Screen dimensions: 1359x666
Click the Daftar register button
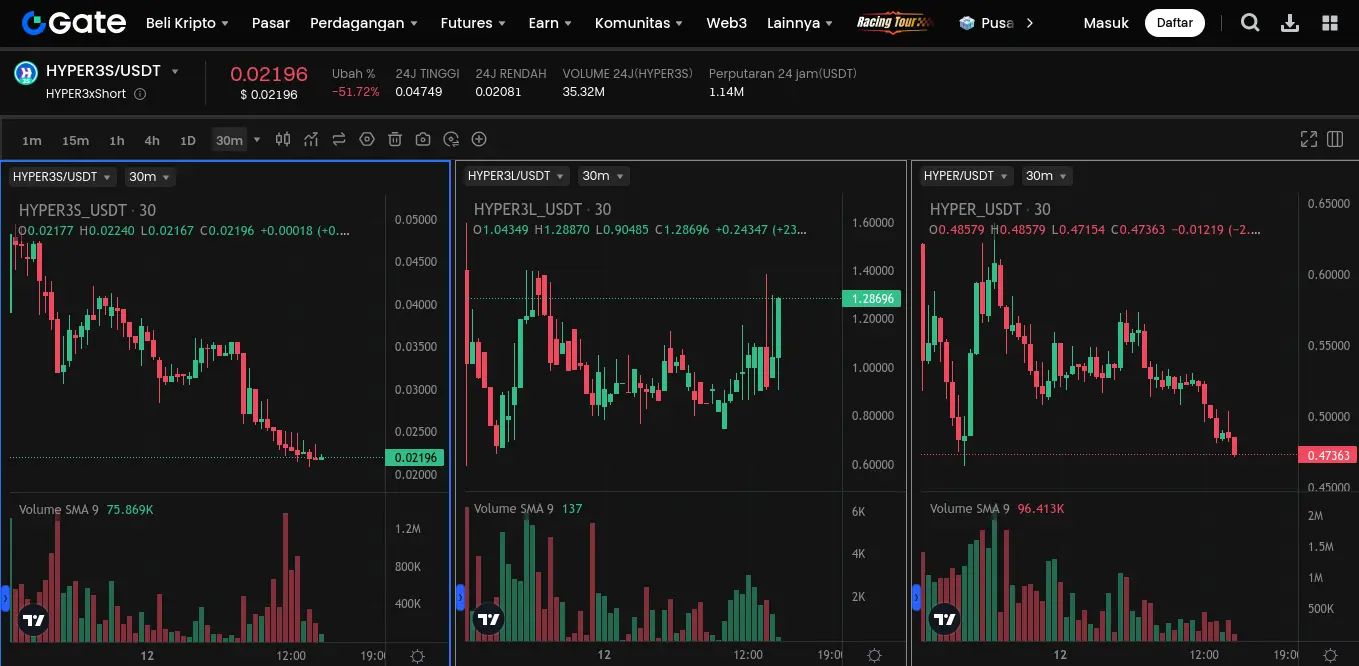(x=1175, y=22)
